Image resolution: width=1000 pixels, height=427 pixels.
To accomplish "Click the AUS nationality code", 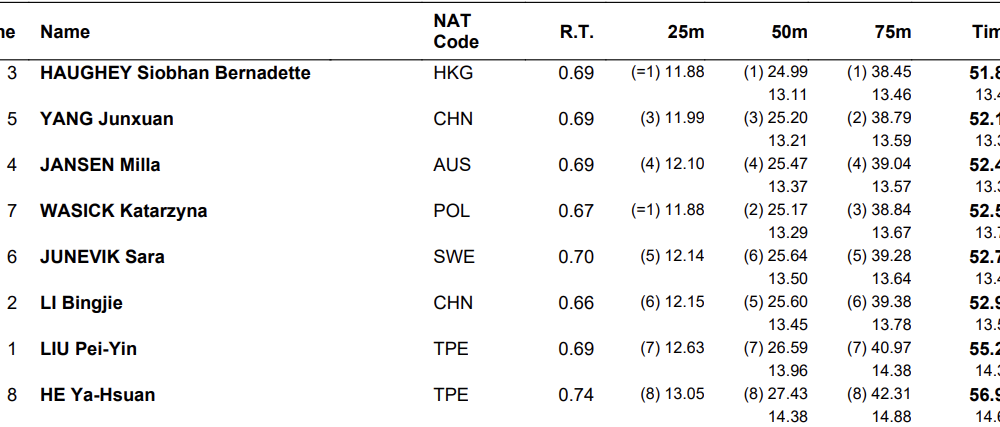I will pyautogui.click(x=452, y=165).
